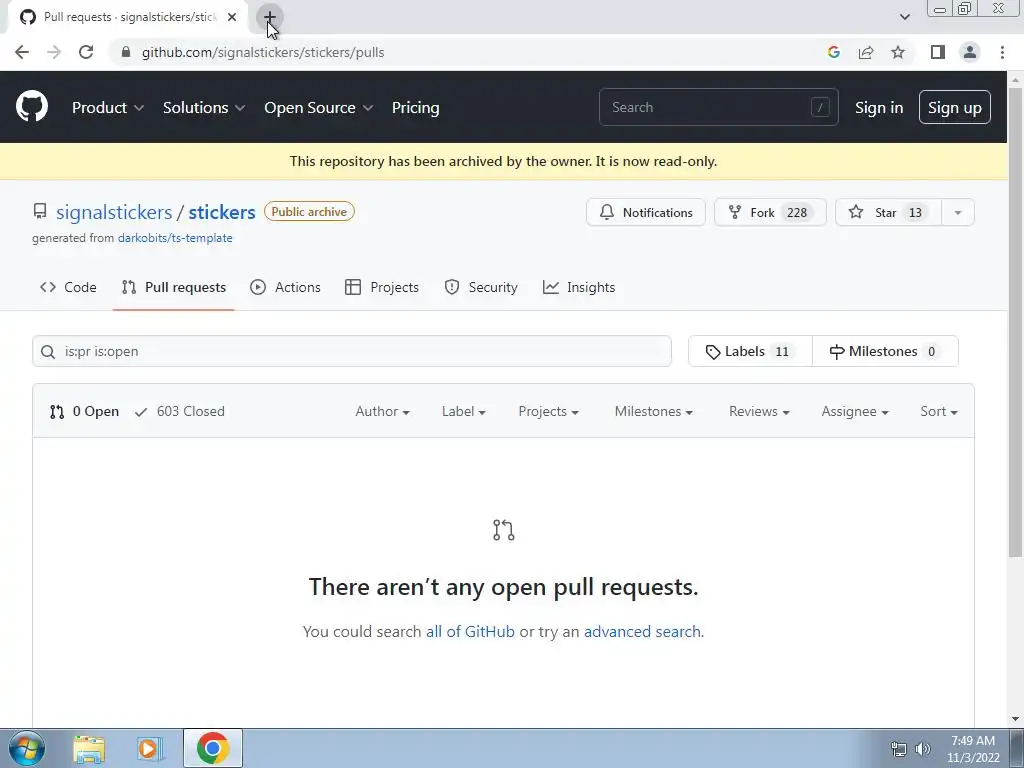The width and height of the screenshot is (1024, 768).
Task: Switch to the Code tab
Action: click(68, 287)
